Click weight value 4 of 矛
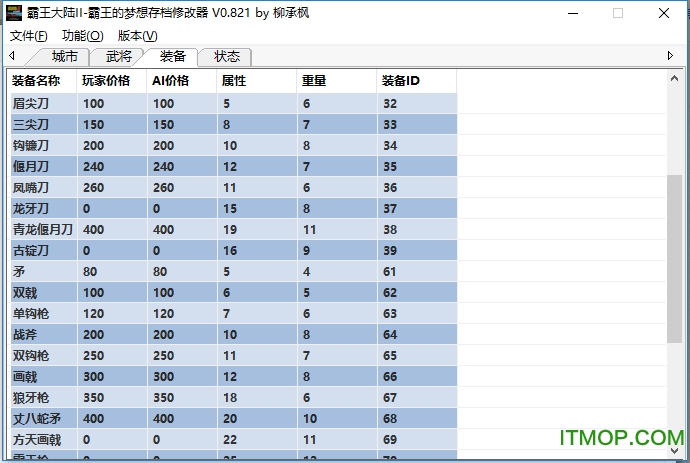Screen dimensions: 690x463 (x=306, y=272)
